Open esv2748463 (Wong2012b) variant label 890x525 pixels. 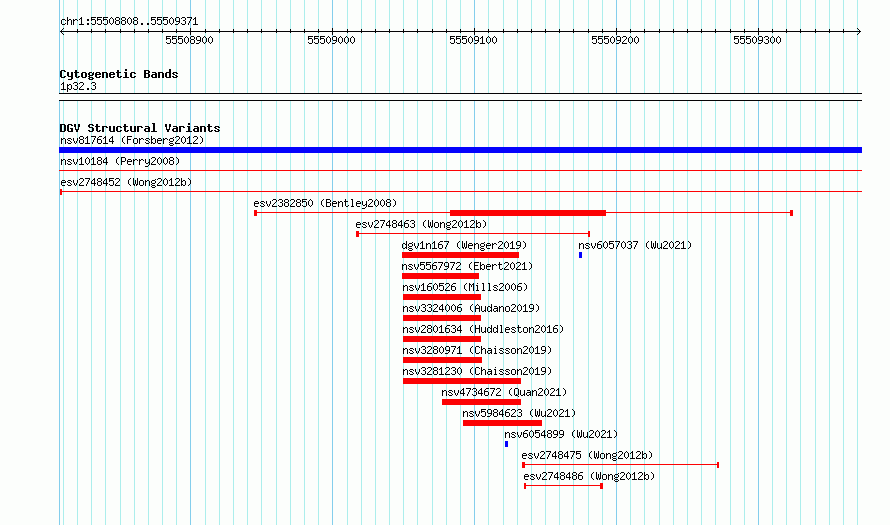tap(421, 224)
